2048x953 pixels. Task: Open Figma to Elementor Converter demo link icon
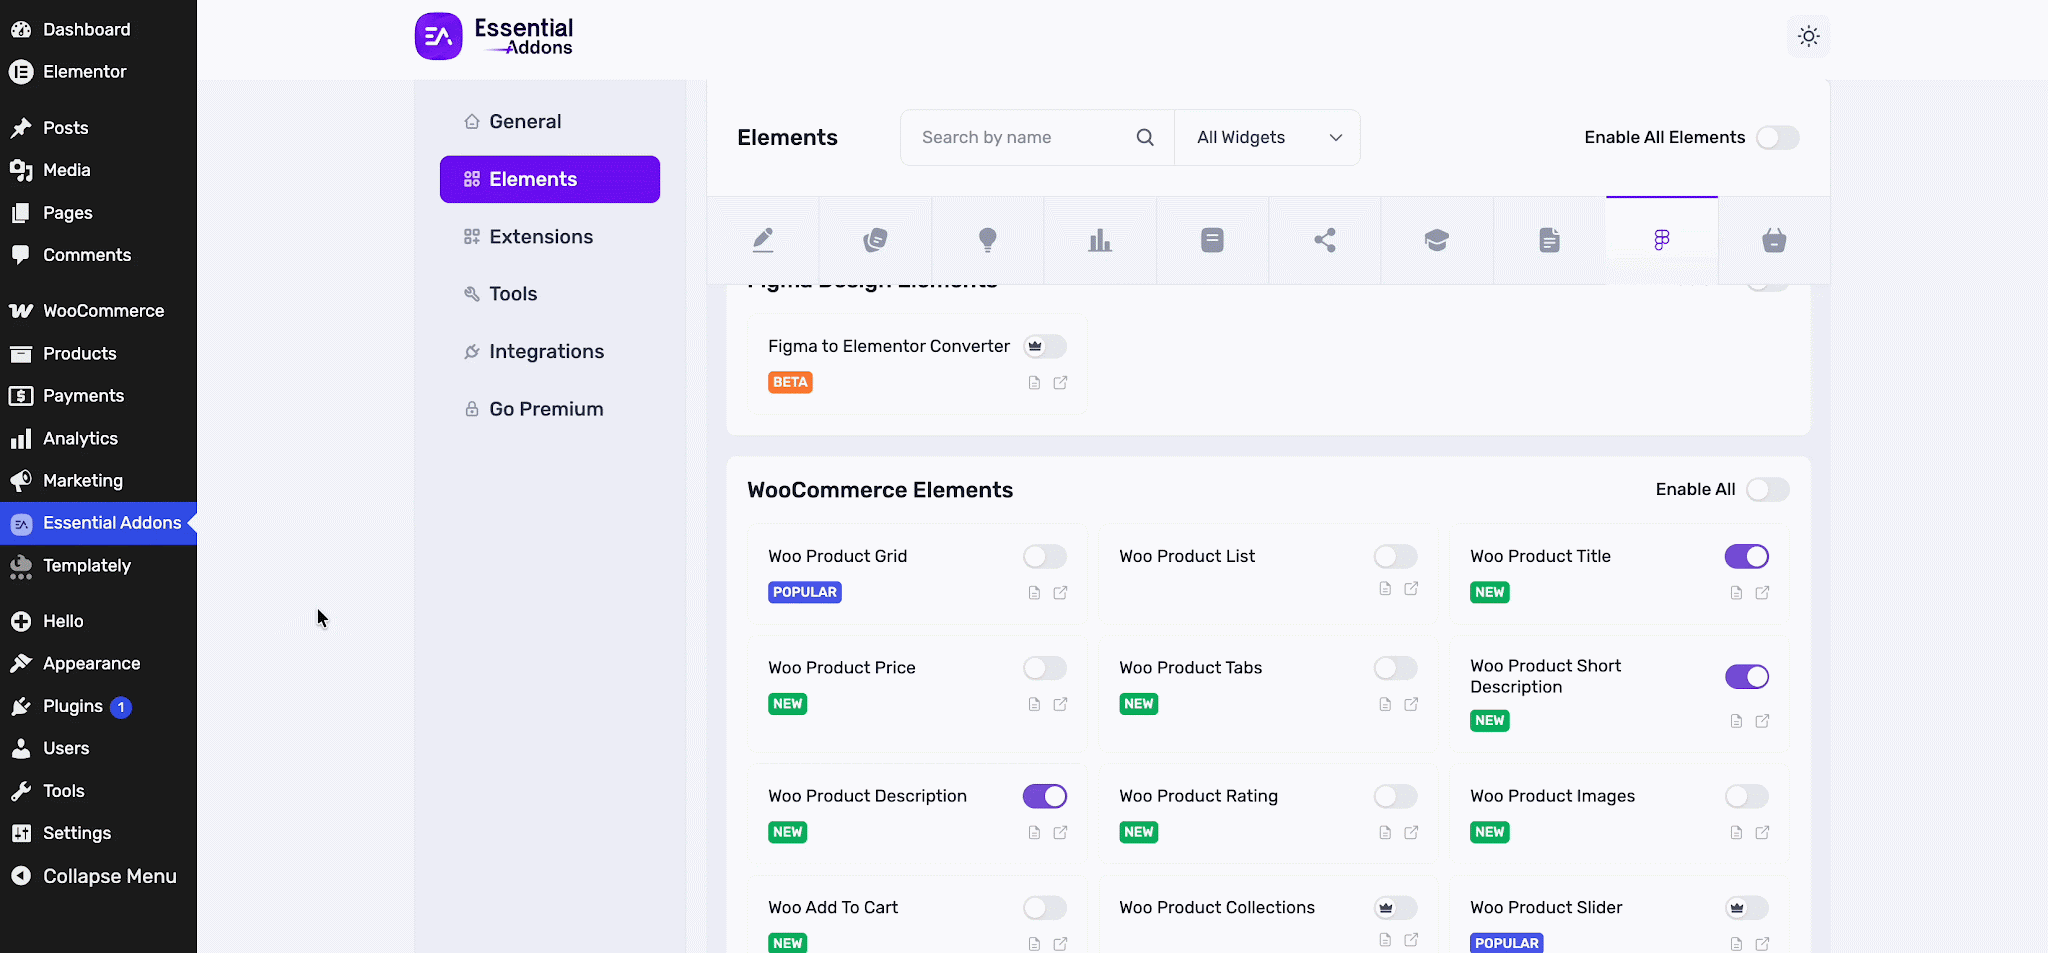(x=1061, y=383)
